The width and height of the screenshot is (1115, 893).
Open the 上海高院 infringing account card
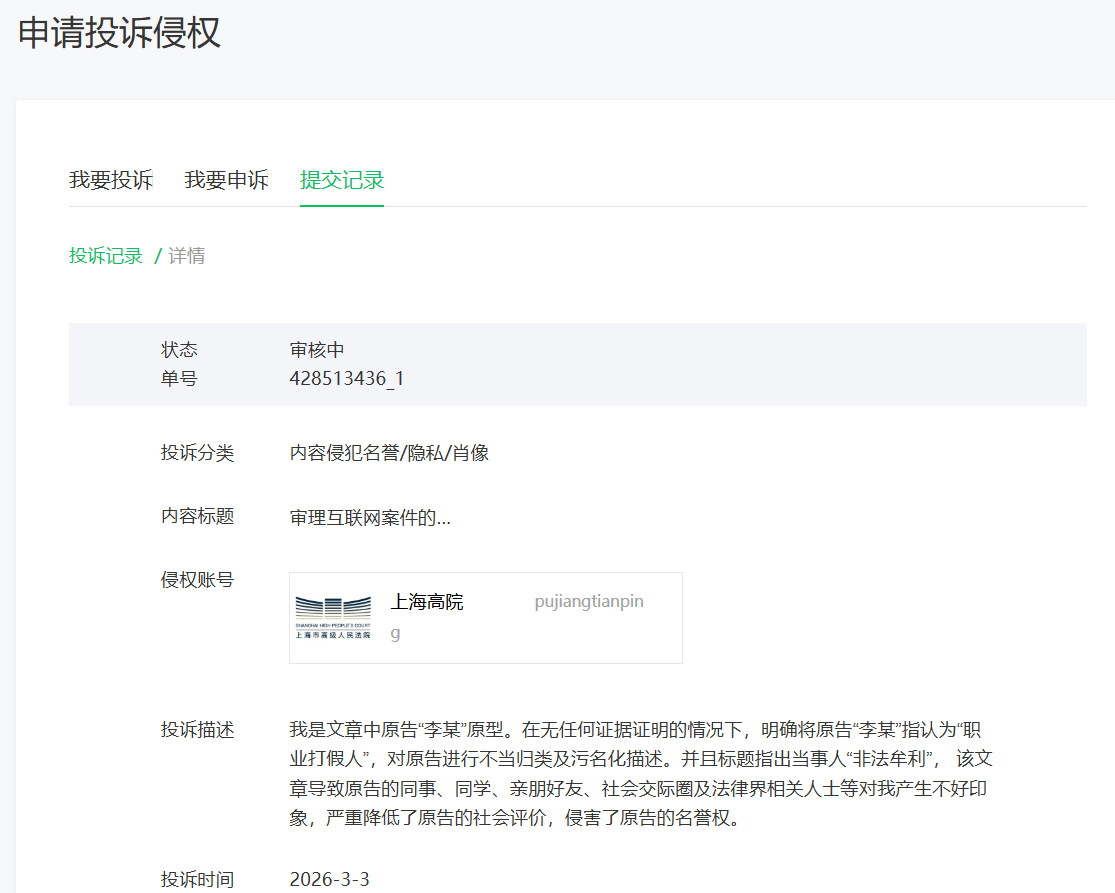point(485,617)
